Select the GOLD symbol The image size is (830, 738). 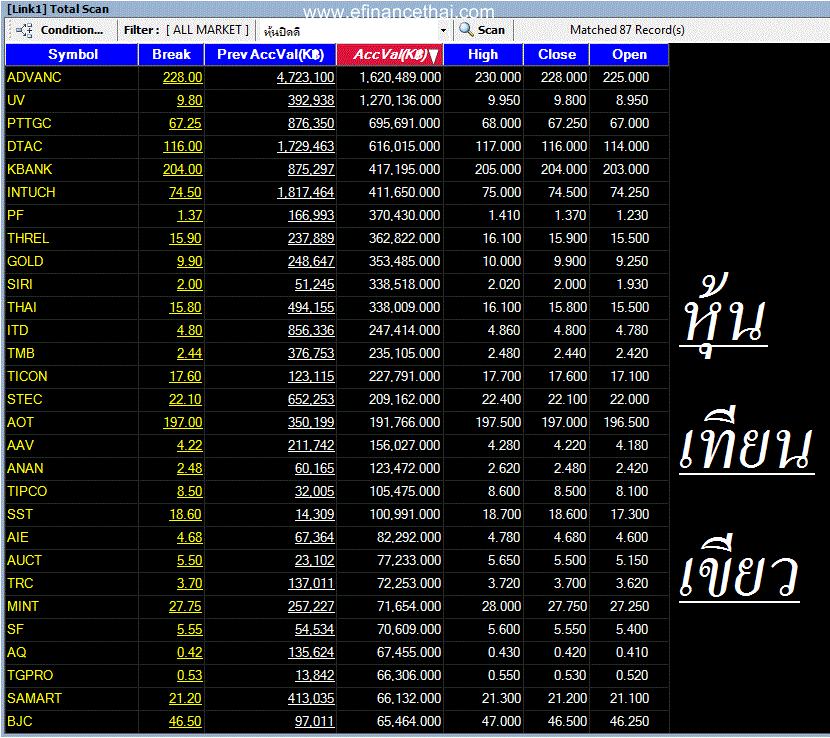(25, 262)
